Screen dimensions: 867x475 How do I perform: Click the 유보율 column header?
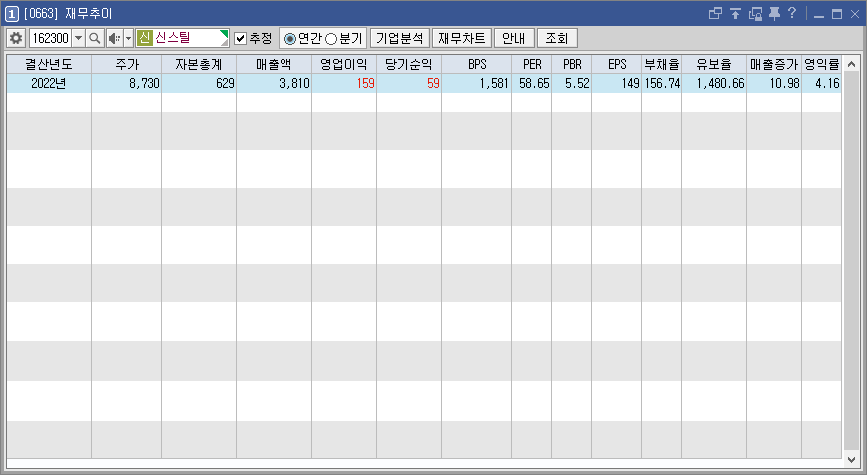(x=714, y=64)
